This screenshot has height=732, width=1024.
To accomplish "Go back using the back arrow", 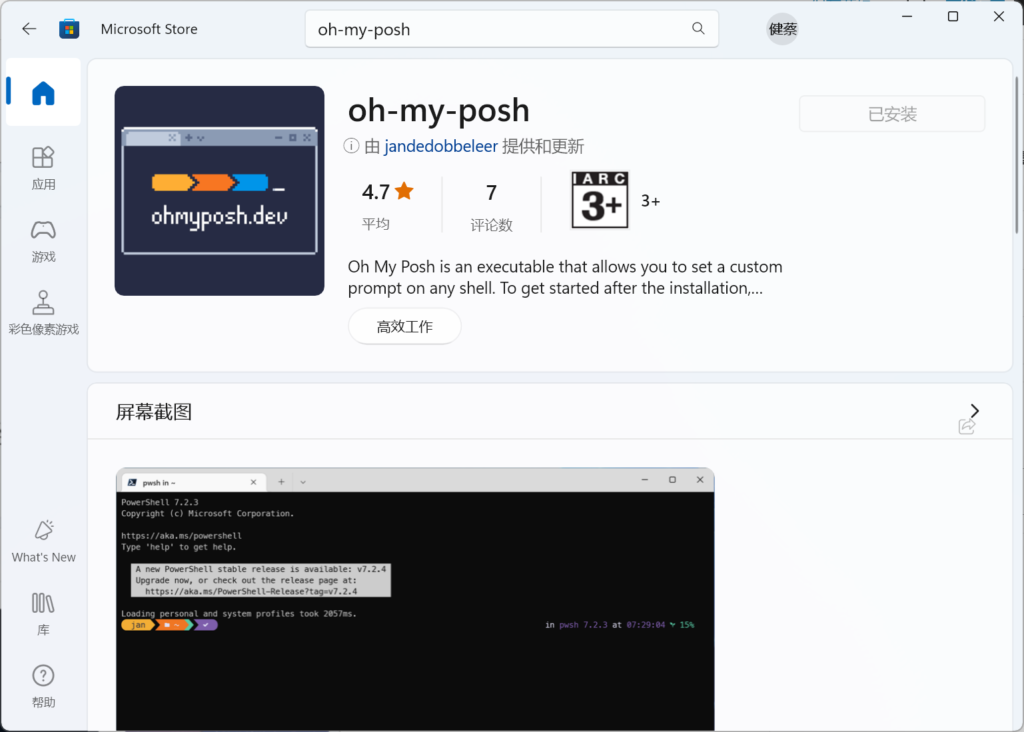I will point(29,29).
